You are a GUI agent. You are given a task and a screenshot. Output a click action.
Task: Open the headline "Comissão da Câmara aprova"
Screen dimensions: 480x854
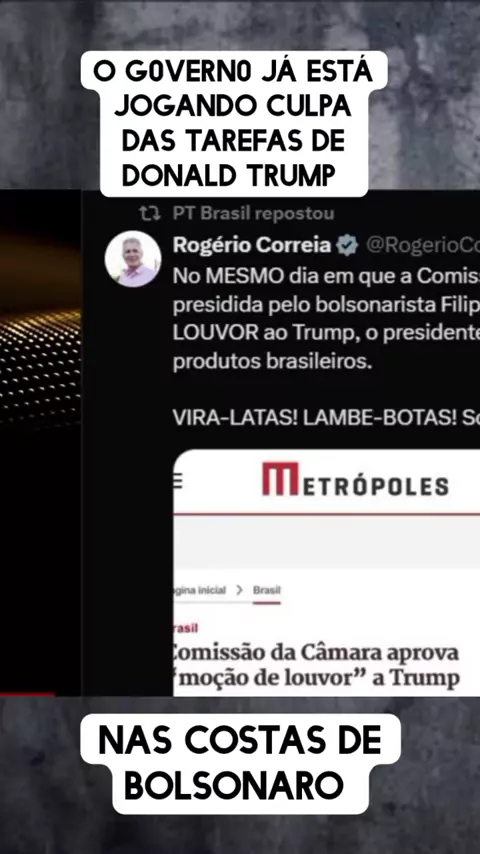316,652
